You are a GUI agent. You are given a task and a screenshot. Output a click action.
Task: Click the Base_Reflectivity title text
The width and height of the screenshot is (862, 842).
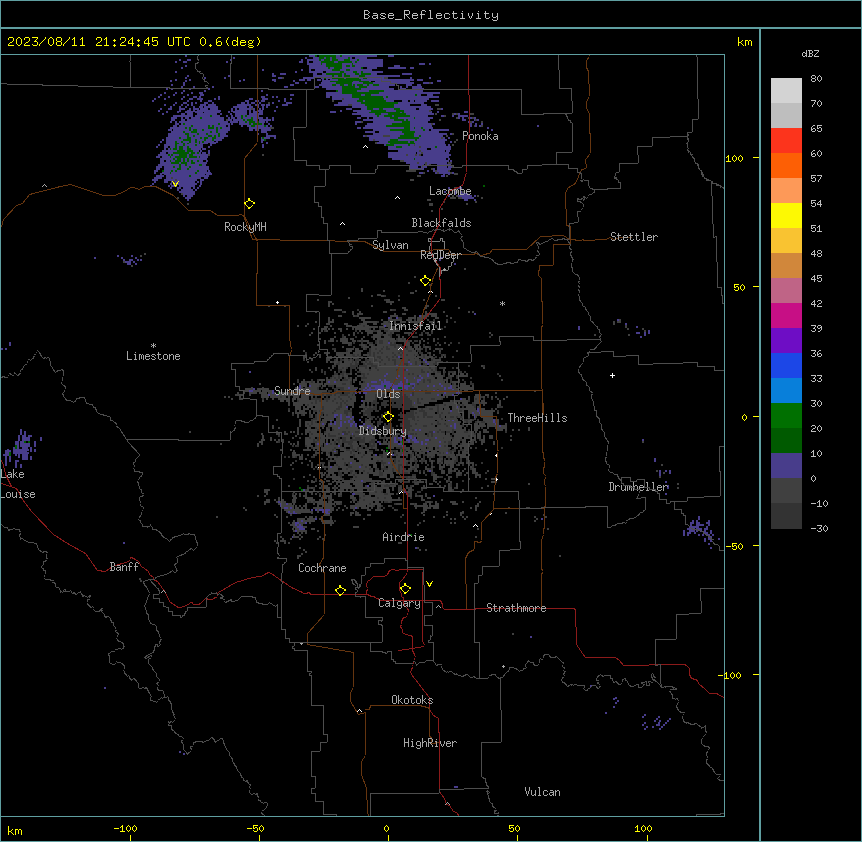point(431,15)
